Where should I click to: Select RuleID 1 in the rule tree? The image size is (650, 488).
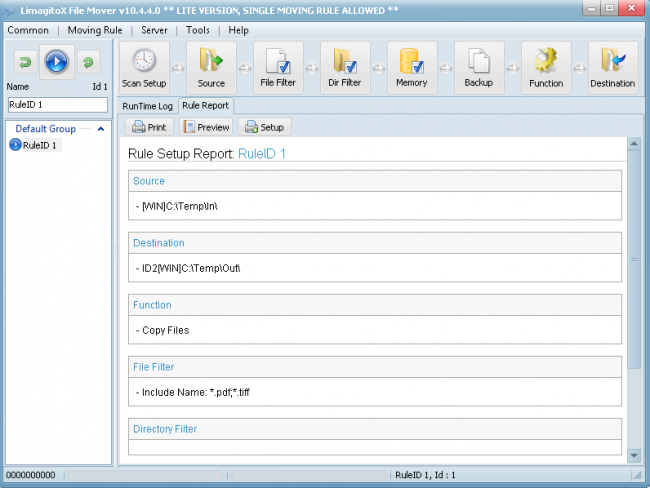(39, 145)
